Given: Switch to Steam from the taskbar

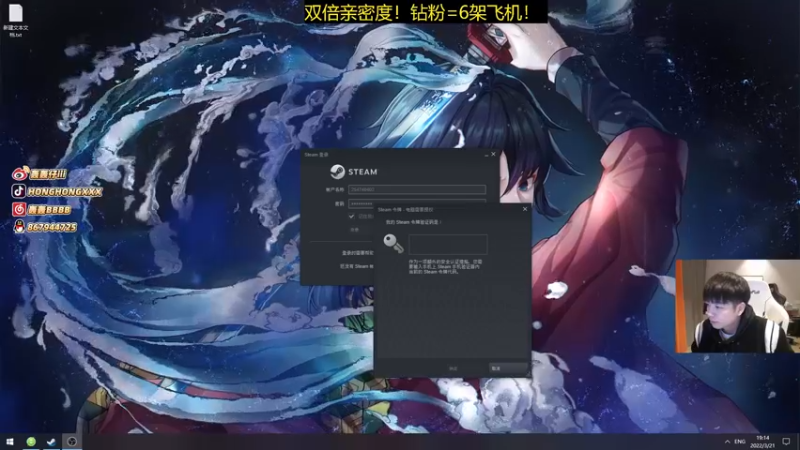Looking at the screenshot, I should (51, 442).
